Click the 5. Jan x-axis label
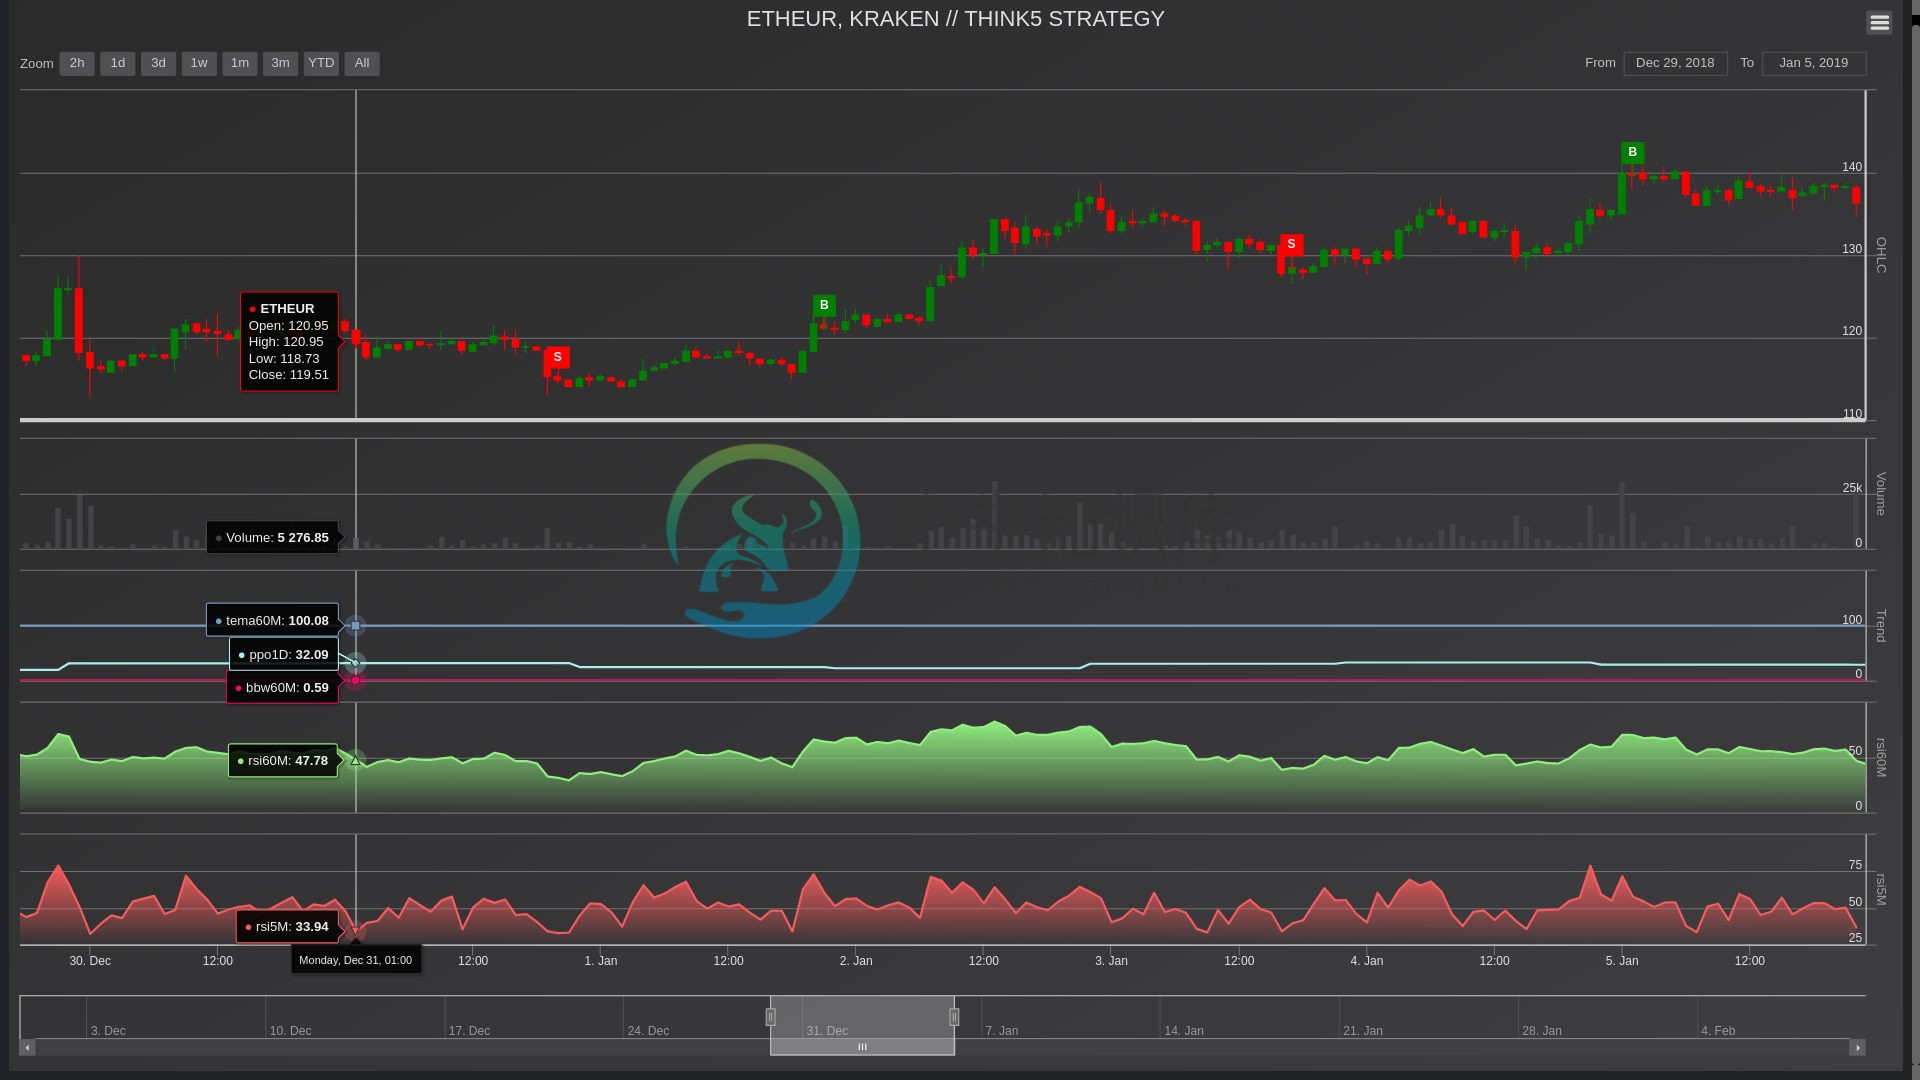 (x=1622, y=961)
